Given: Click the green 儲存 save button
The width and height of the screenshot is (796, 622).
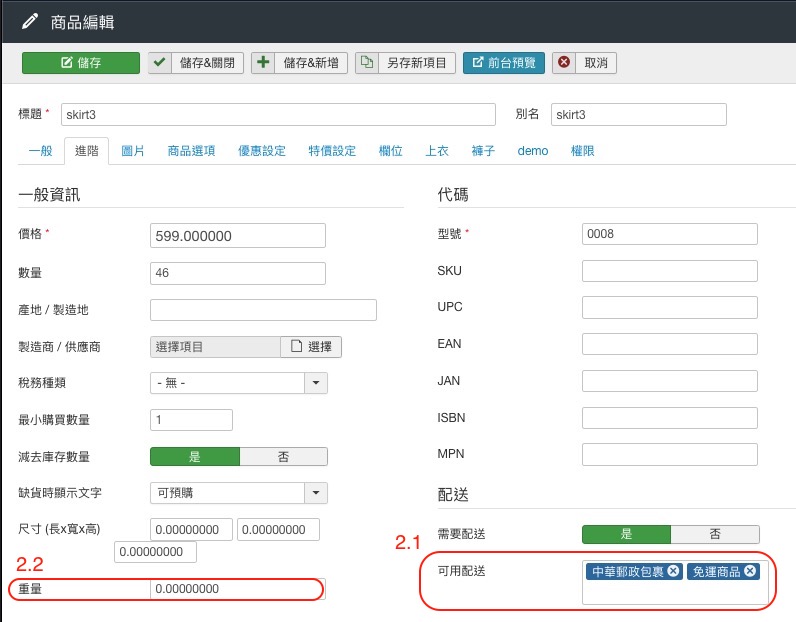Looking at the screenshot, I should [x=81, y=62].
